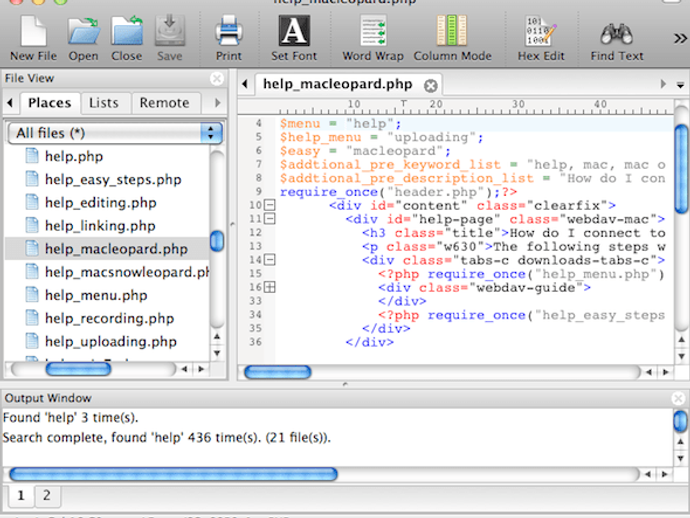This screenshot has height=518, width=690.
Task: Click the Output Window vertical scrollbar thumb
Action: click(x=680, y=421)
